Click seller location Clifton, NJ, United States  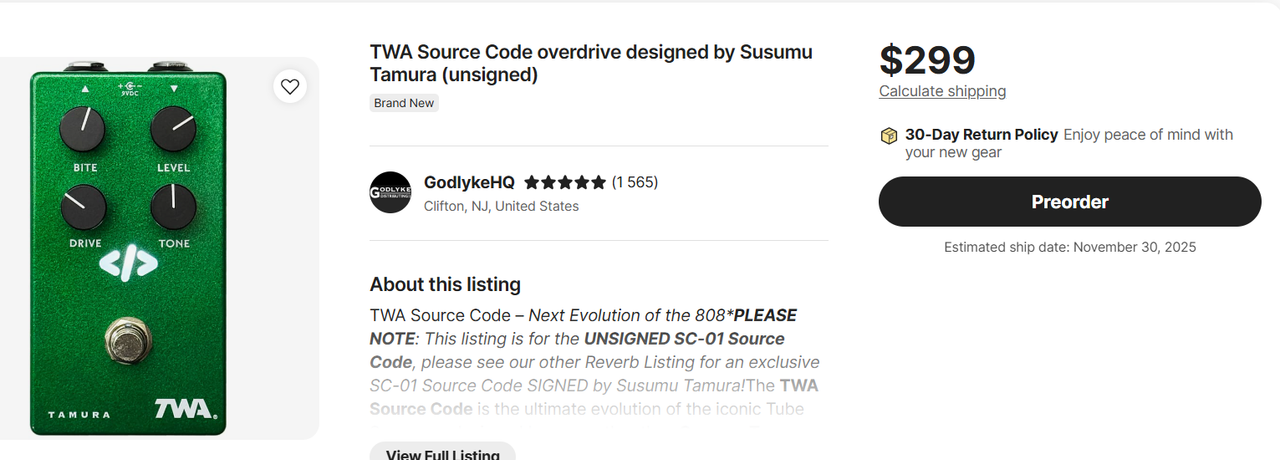click(501, 206)
